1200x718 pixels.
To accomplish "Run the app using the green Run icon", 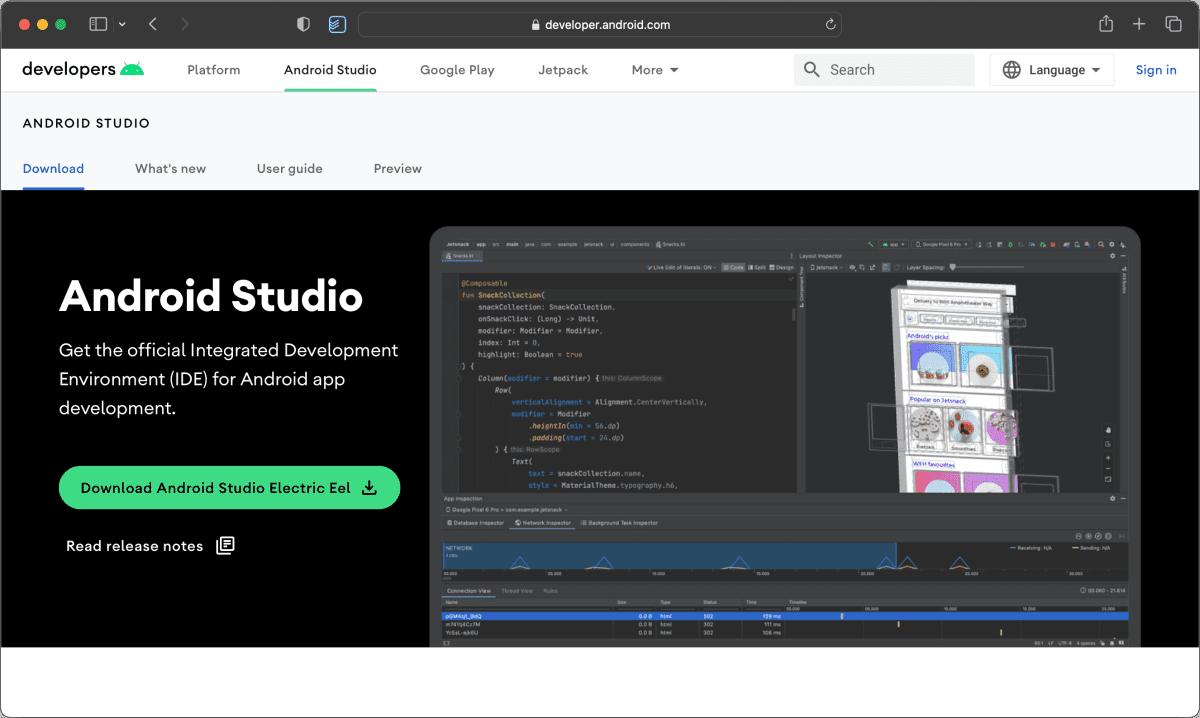I will [x=1011, y=243].
